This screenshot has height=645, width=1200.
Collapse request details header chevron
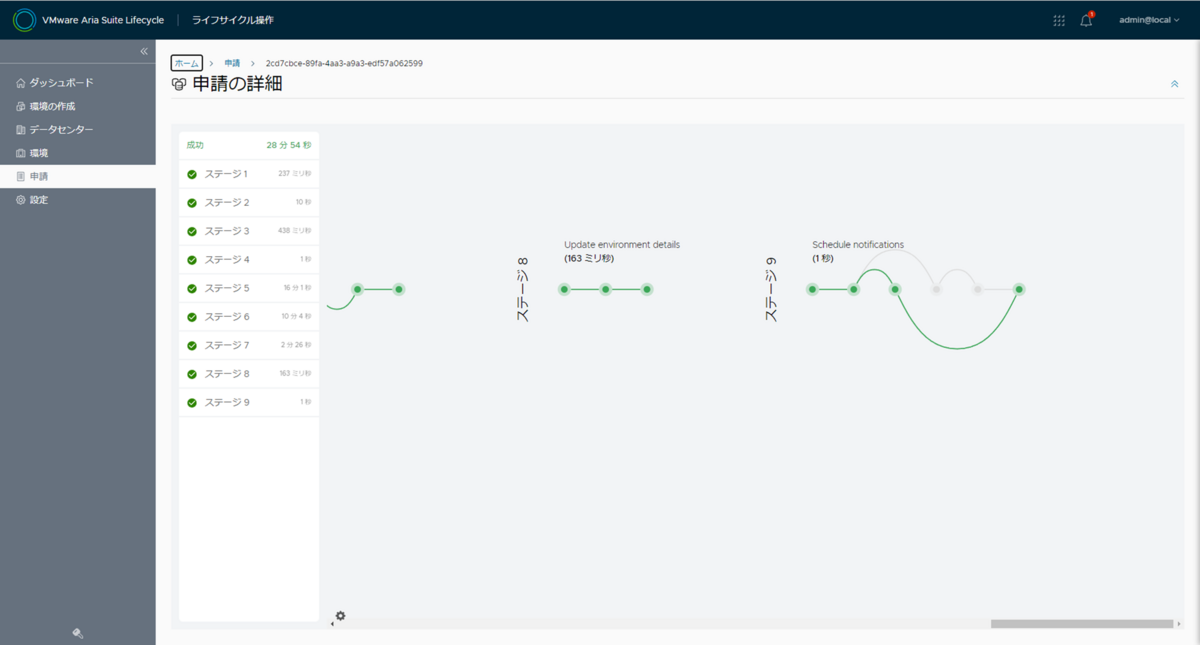(1175, 84)
